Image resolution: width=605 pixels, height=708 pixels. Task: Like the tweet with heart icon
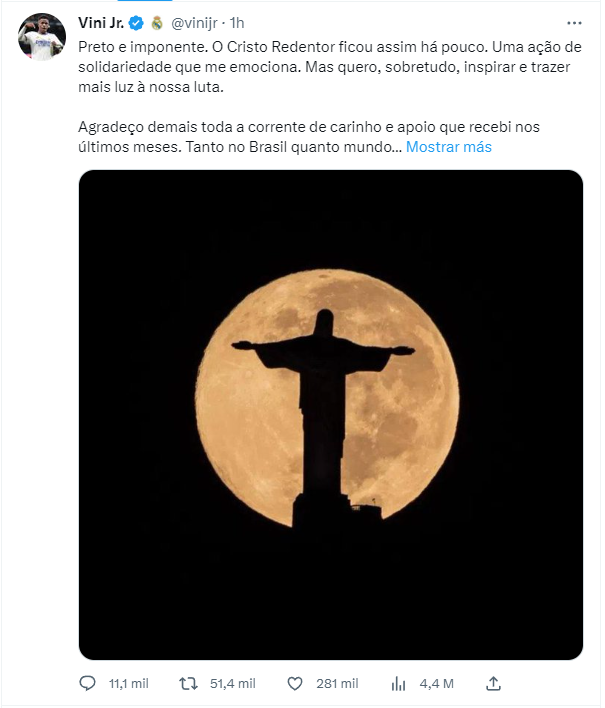click(295, 684)
